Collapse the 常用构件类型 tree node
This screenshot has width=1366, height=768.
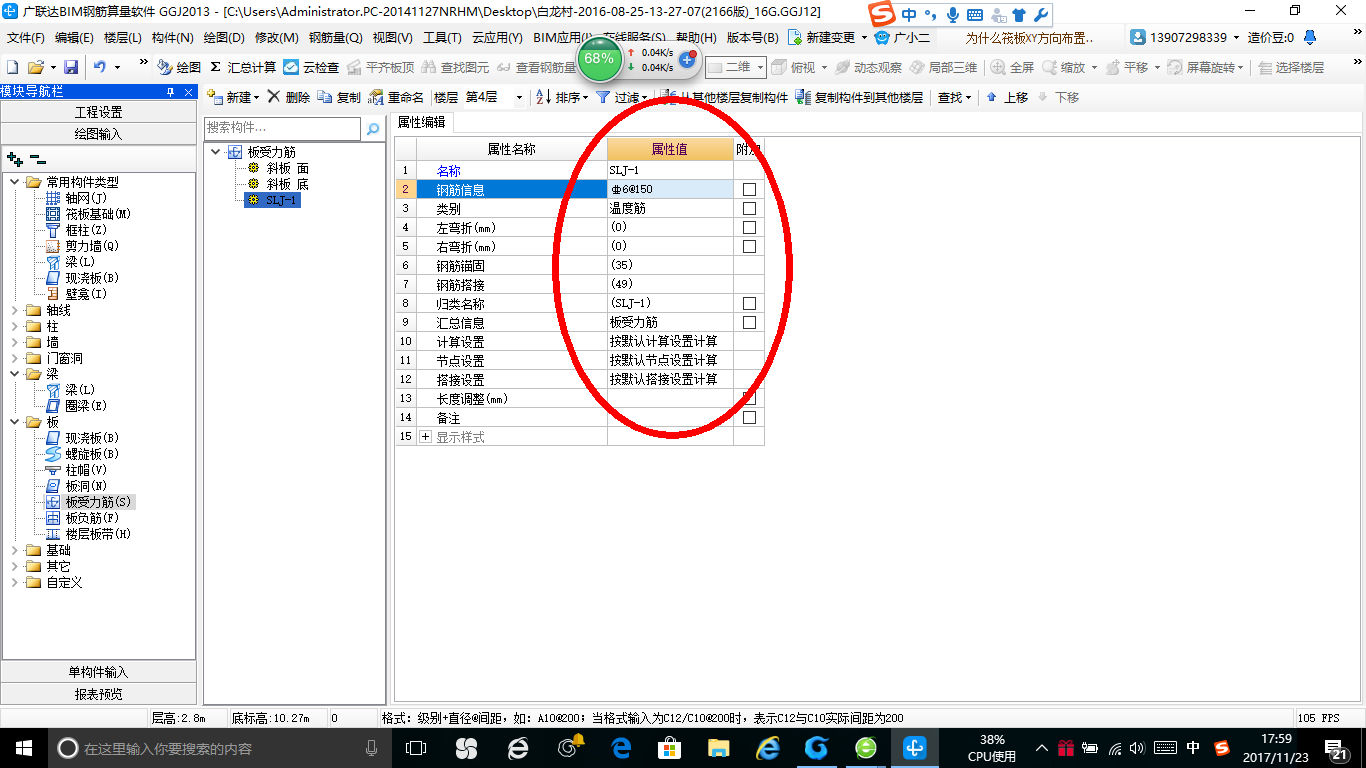coord(15,182)
